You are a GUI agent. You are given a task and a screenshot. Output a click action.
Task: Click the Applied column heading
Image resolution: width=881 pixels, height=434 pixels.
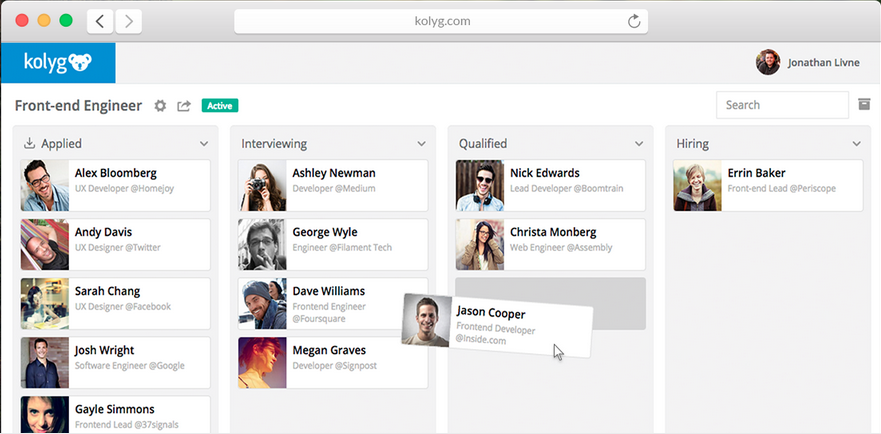(61, 144)
